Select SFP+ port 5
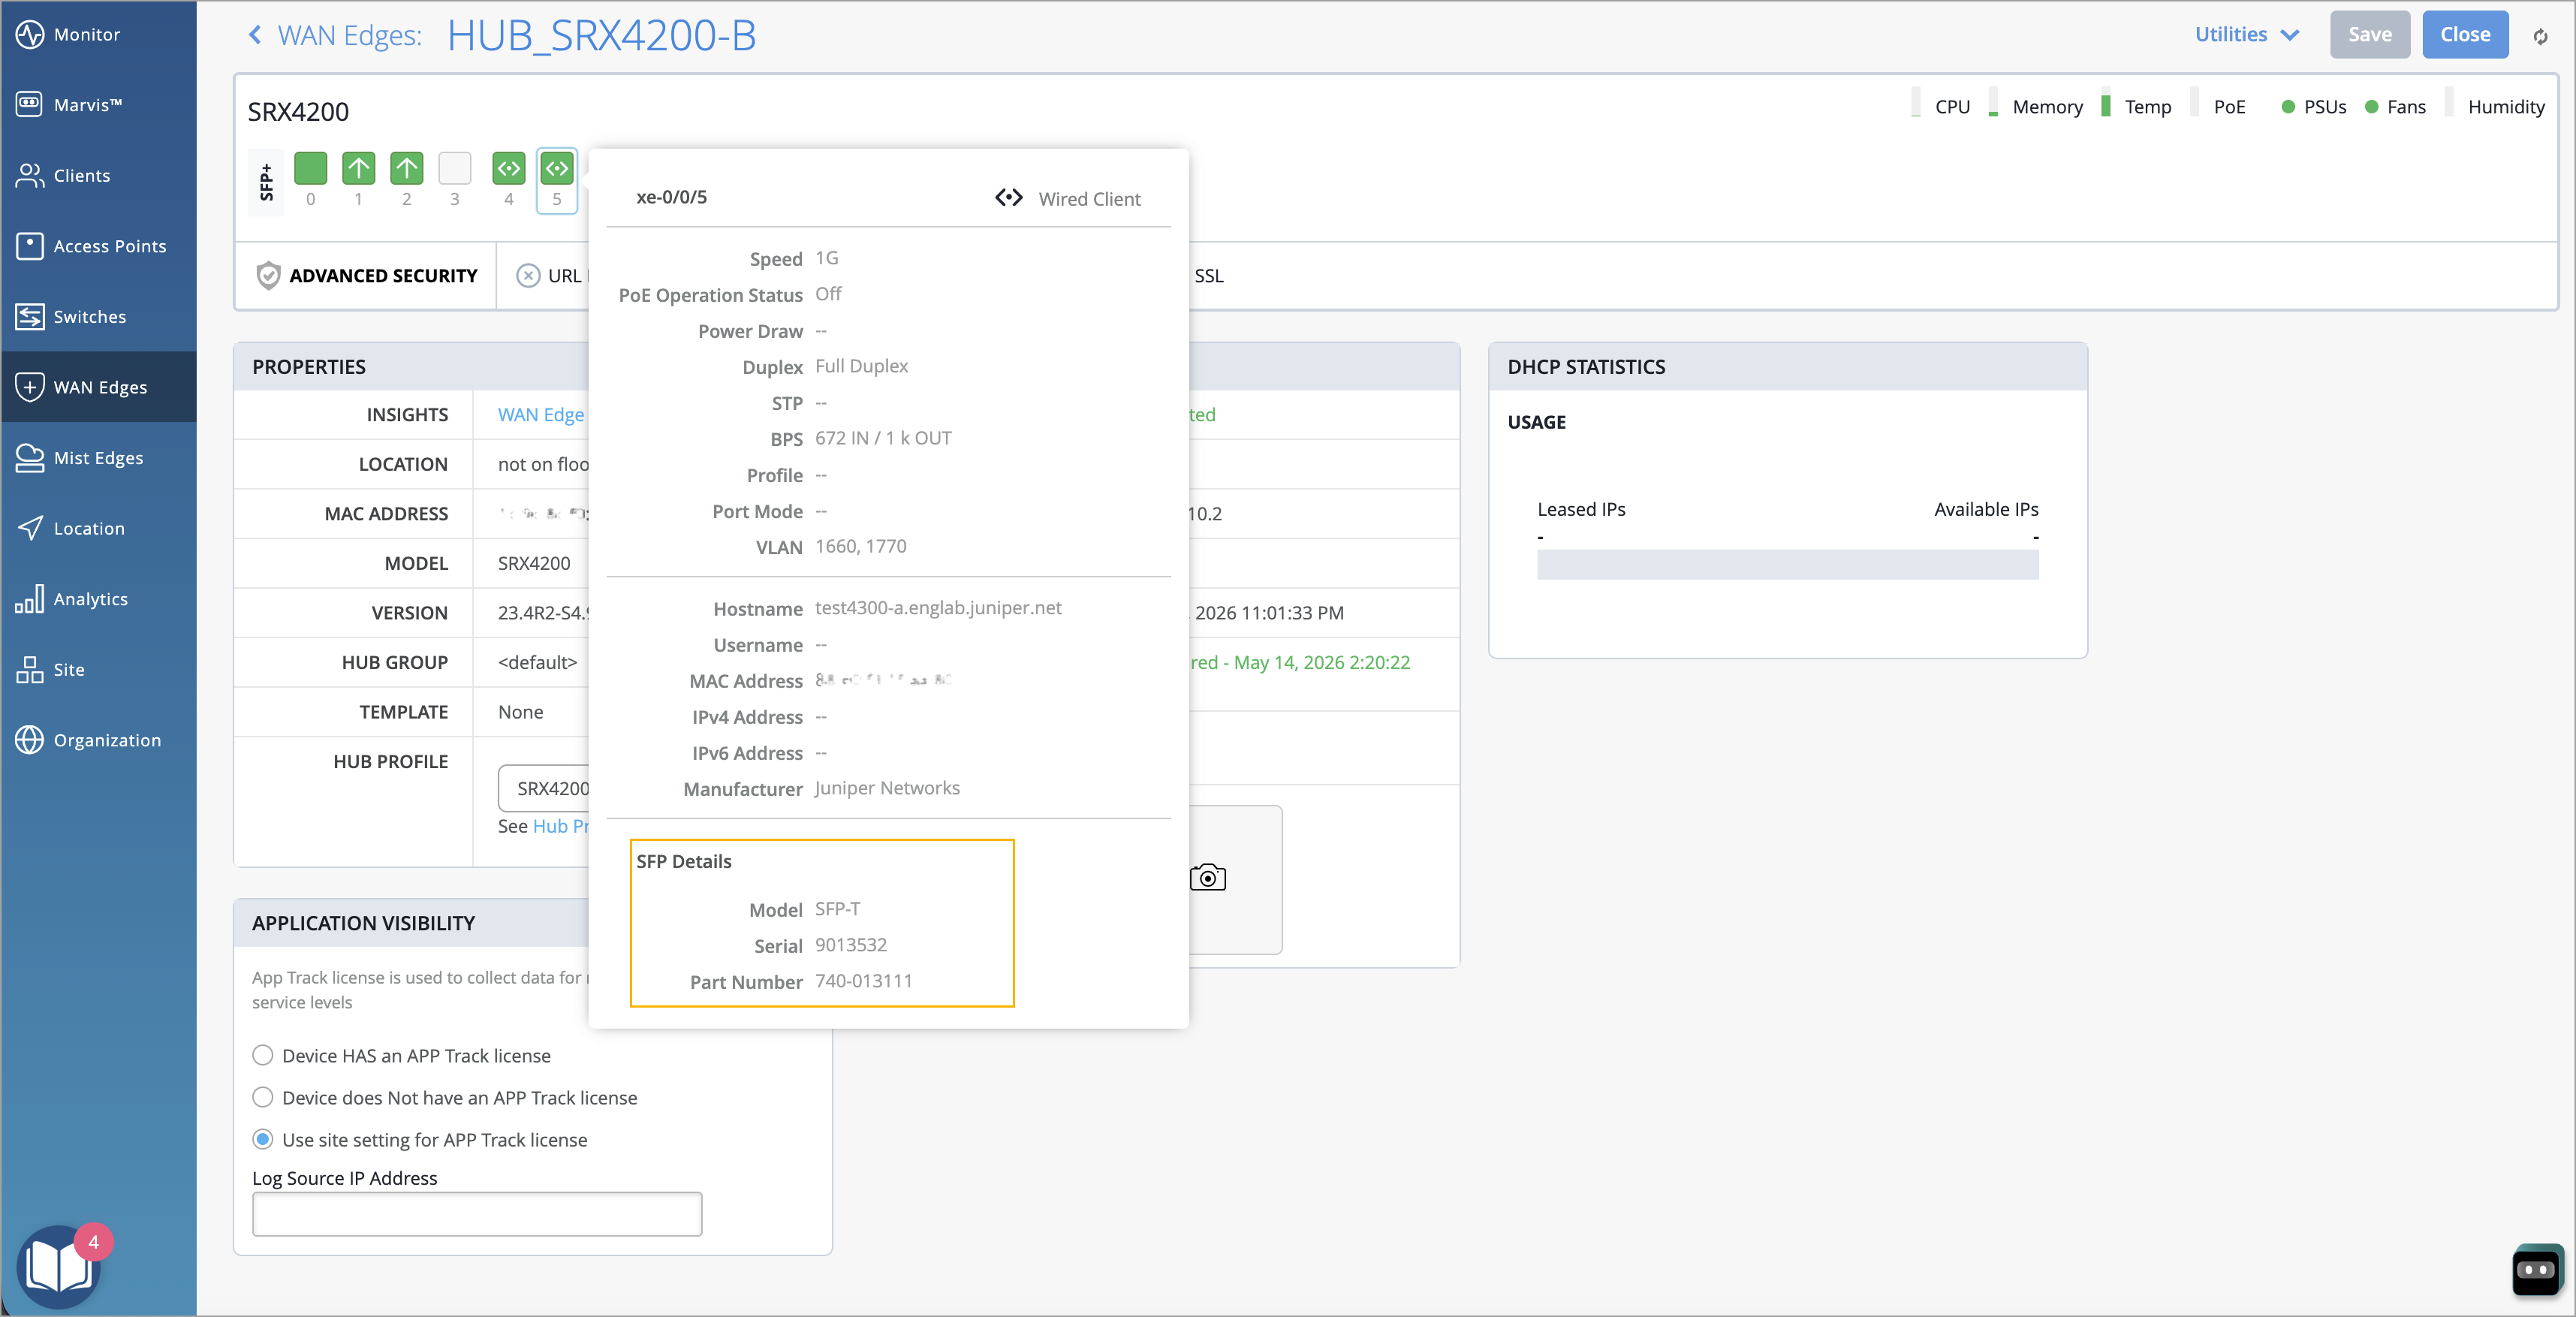Screen dimensions: 2576x1317 557,168
